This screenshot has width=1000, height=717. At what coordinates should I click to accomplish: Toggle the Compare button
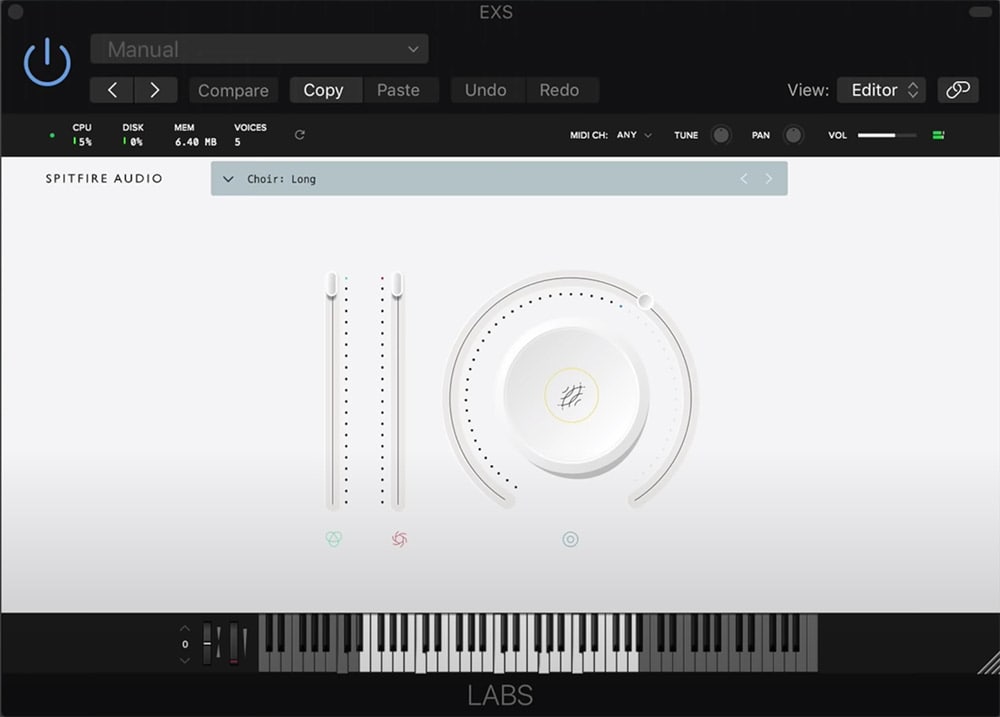[233, 90]
